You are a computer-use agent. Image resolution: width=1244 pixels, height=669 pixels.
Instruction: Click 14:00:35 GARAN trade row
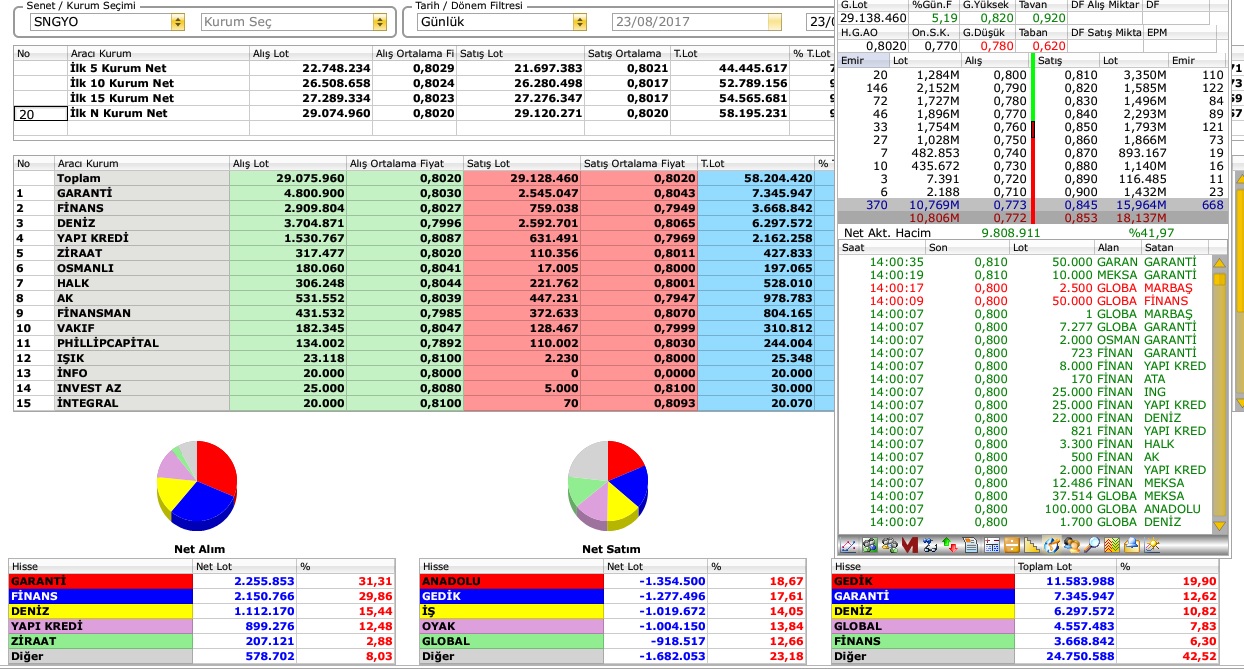[1025, 262]
